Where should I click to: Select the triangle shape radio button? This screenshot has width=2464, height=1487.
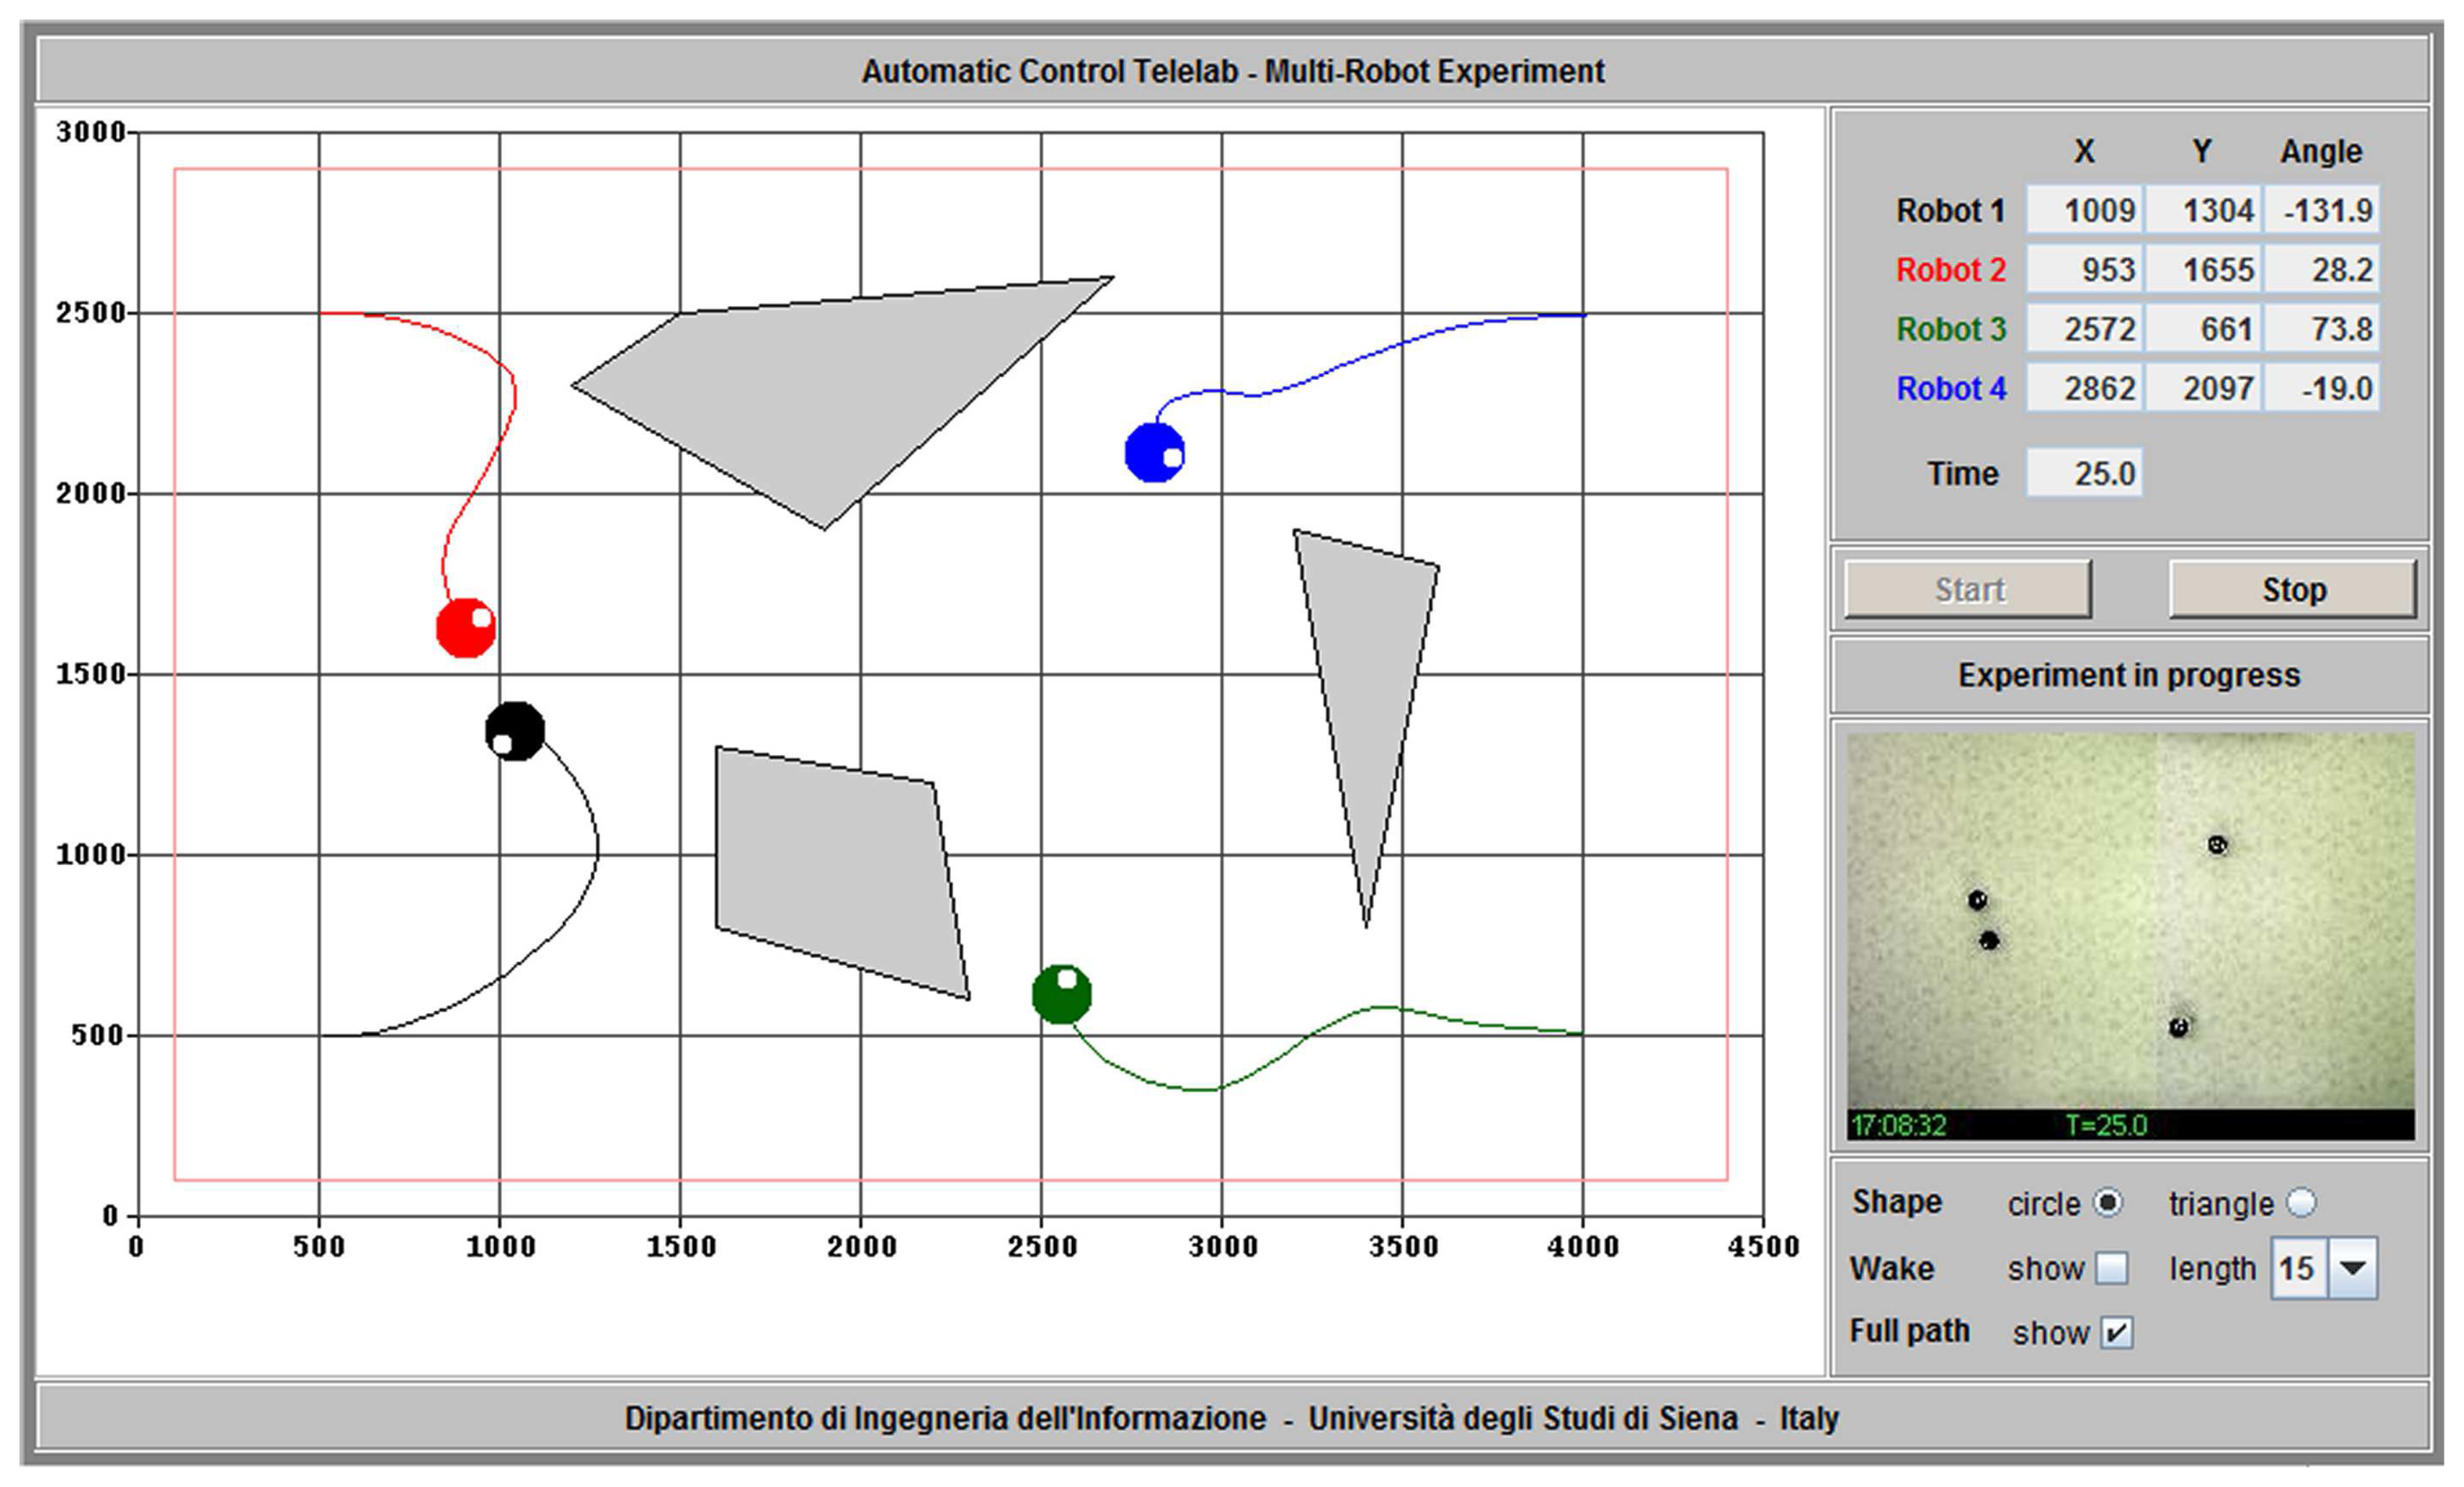point(2301,1202)
